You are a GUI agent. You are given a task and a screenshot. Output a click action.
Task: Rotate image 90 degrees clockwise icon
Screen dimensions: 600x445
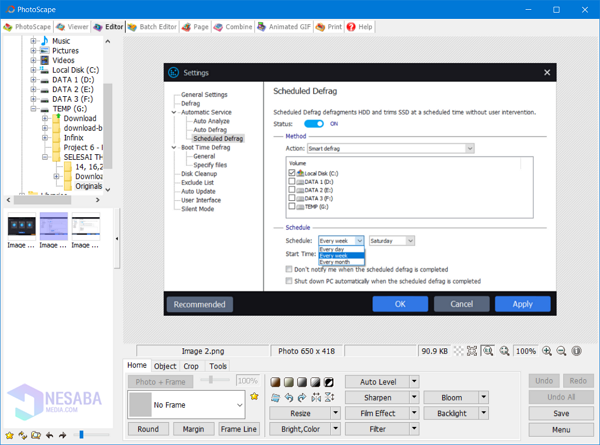click(302, 398)
